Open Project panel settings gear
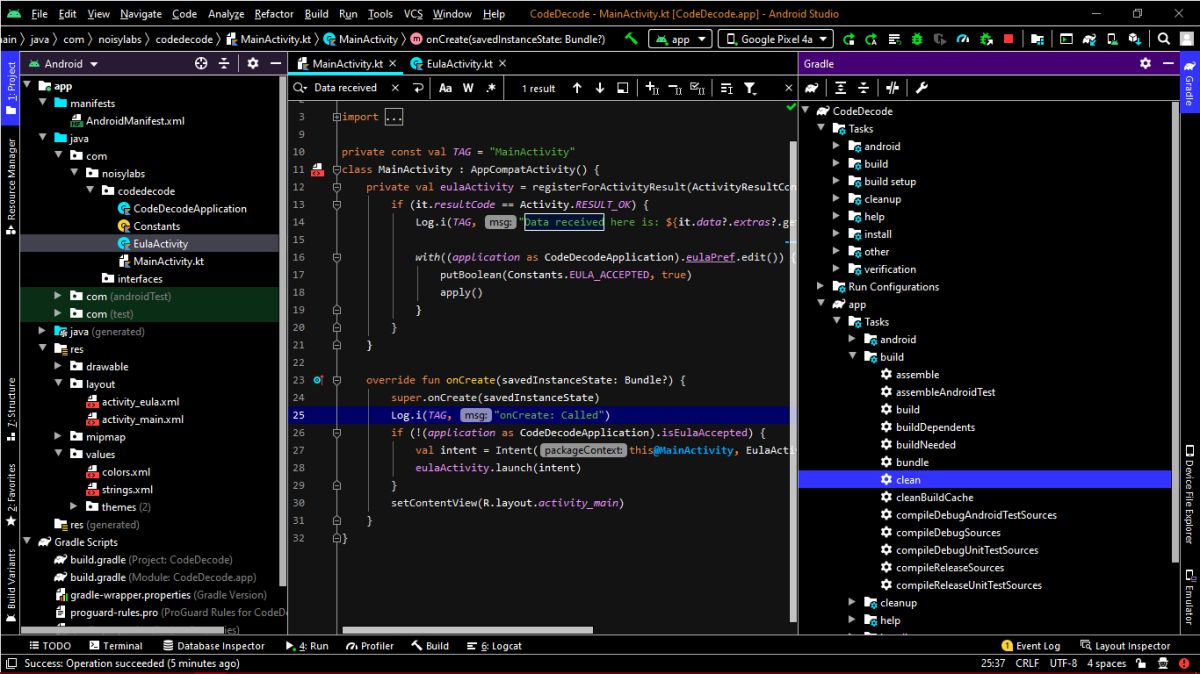 click(x=253, y=63)
